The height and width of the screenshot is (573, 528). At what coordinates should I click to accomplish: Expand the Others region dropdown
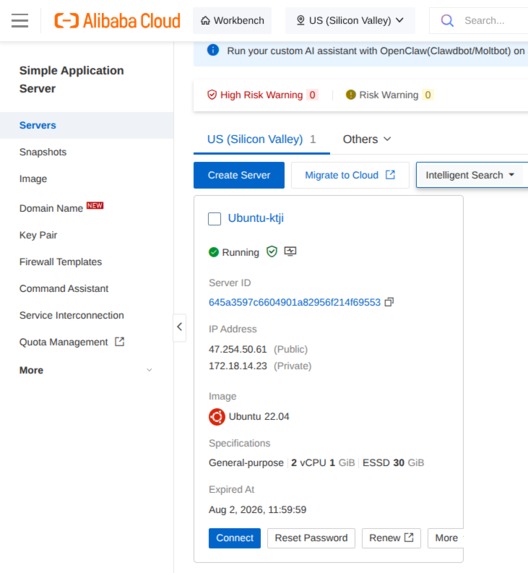[x=366, y=139]
